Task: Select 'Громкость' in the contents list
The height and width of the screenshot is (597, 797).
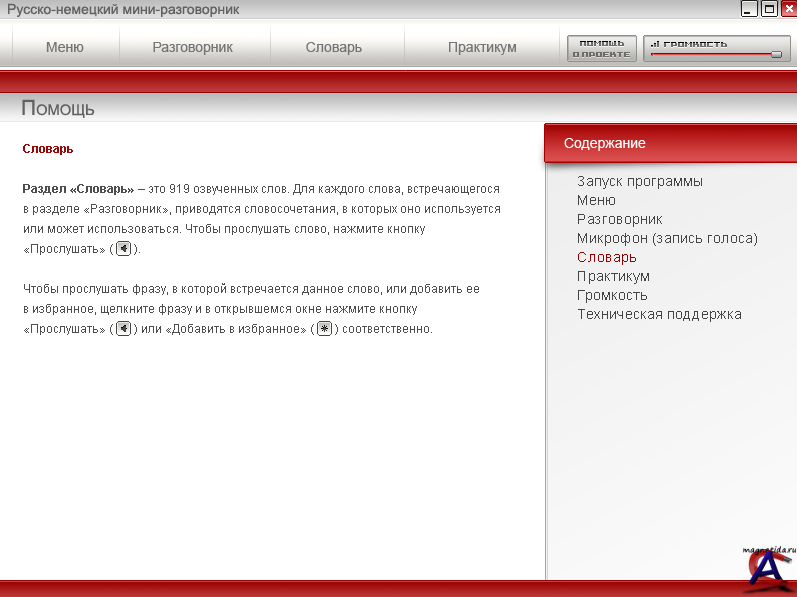Action: [612, 295]
